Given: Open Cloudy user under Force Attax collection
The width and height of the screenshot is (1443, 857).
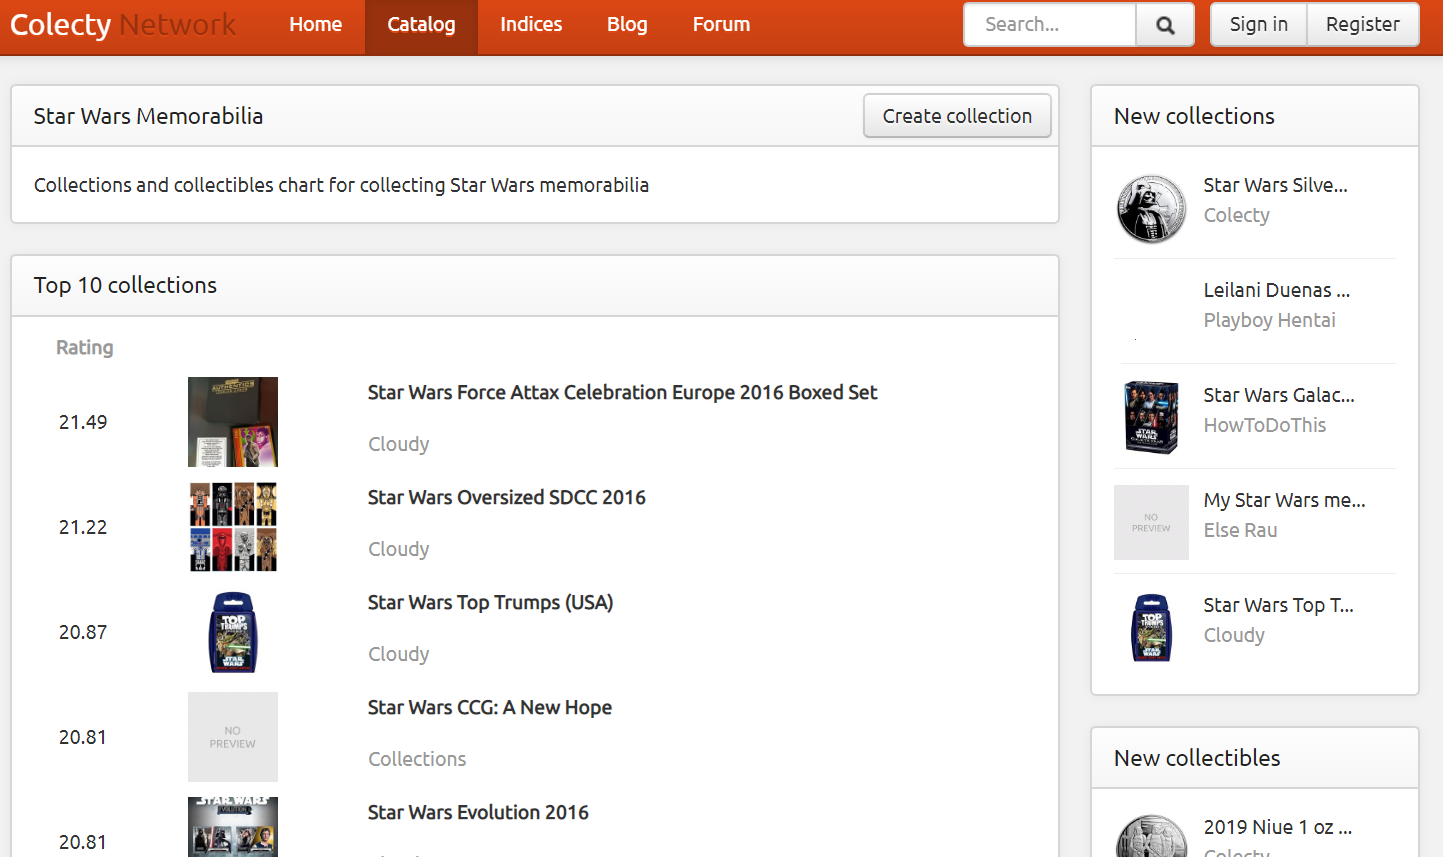Looking at the screenshot, I should tap(398, 444).
